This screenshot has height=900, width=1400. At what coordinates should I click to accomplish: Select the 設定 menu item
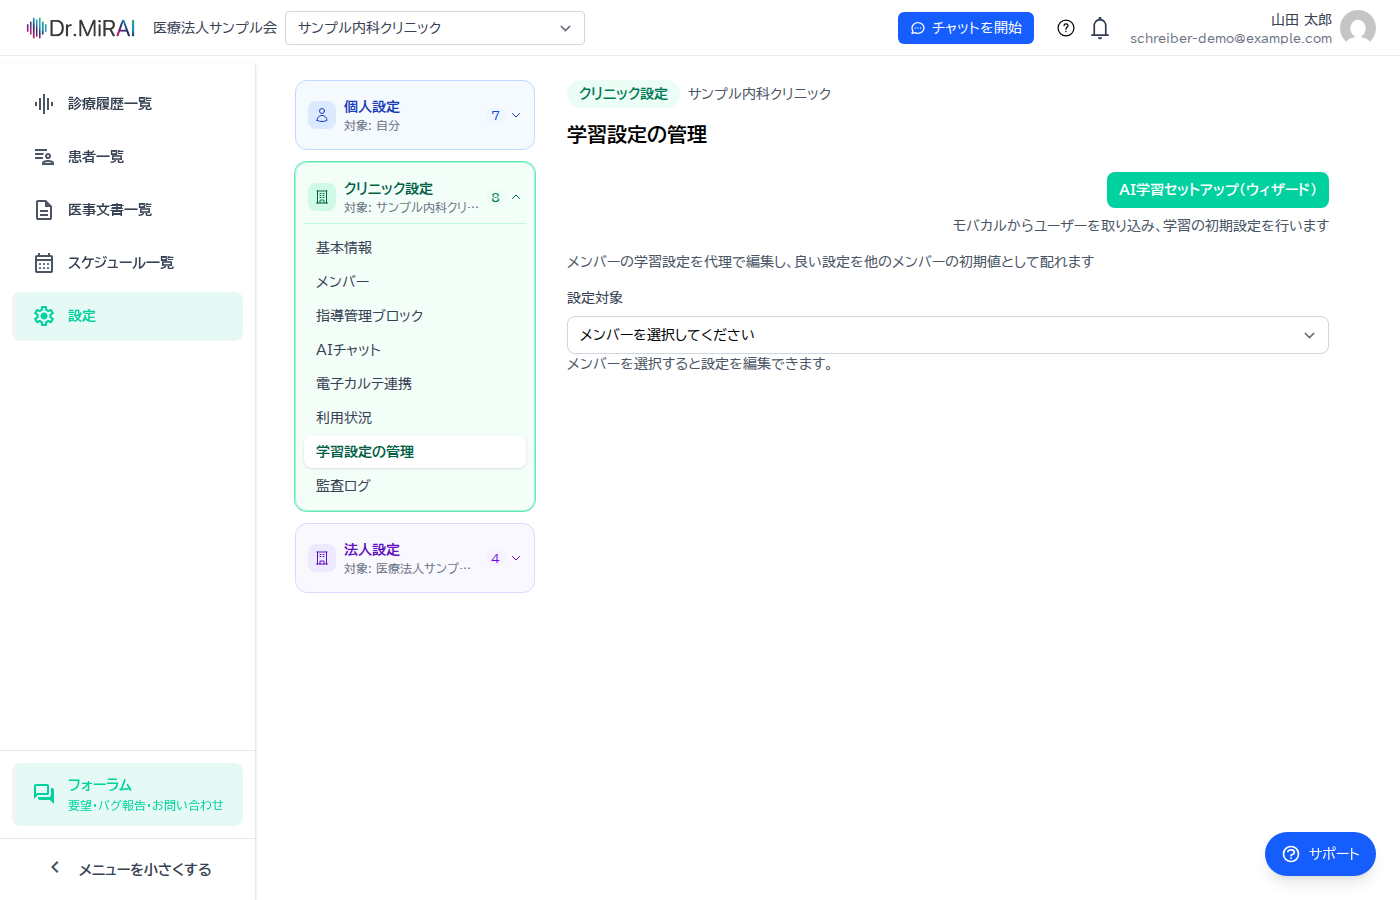pyautogui.click(x=128, y=316)
